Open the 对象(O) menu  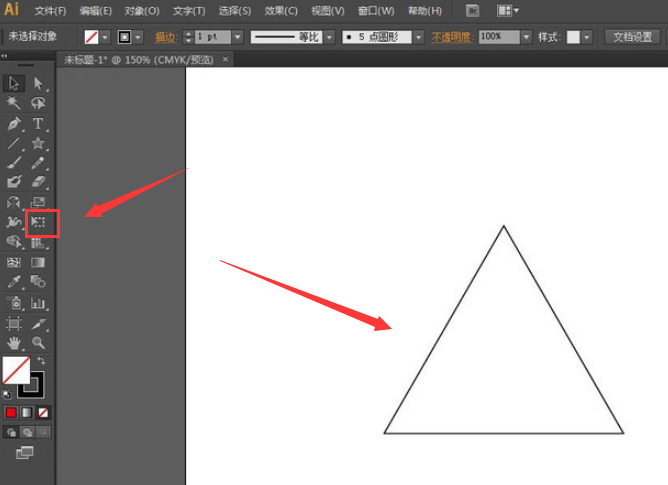point(142,11)
